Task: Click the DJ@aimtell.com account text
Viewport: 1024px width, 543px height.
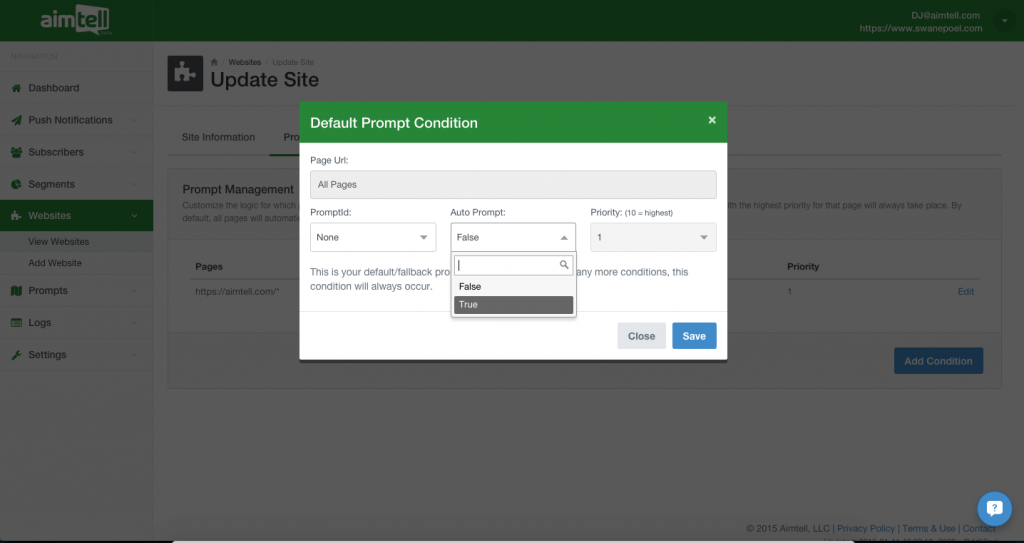Action: tap(946, 15)
